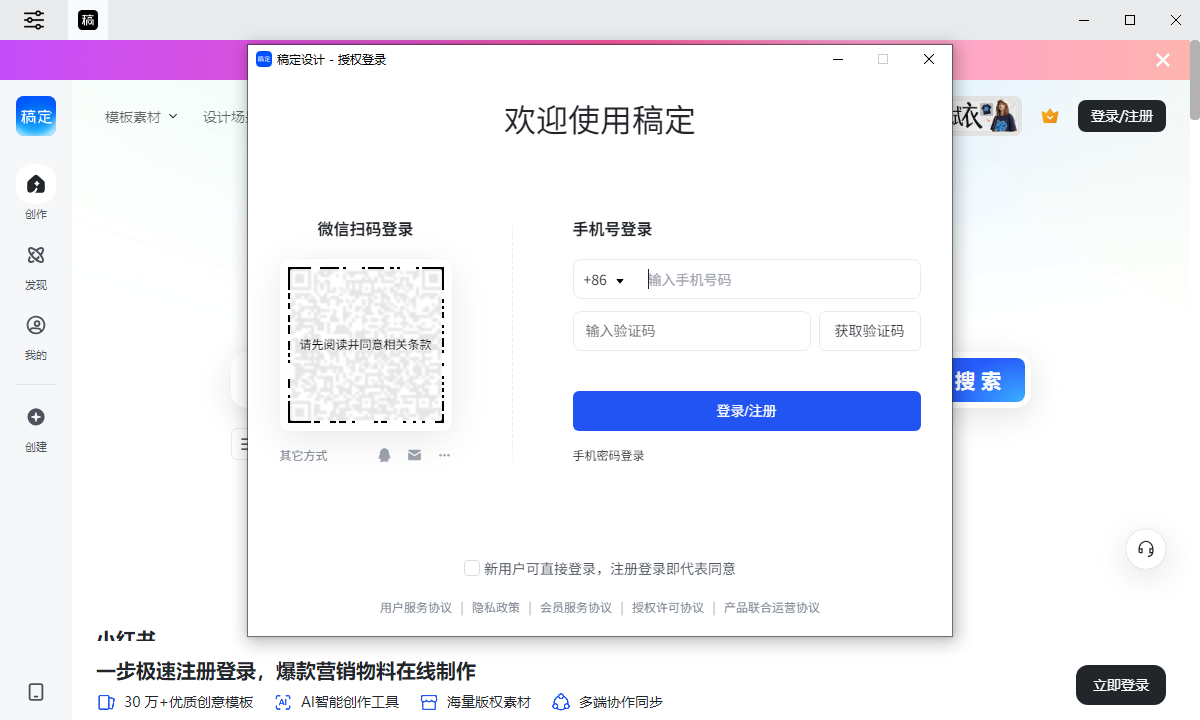Image resolution: width=1200 pixels, height=720 pixels.
Task: Choose email login icon under 其它方式
Action: point(415,455)
